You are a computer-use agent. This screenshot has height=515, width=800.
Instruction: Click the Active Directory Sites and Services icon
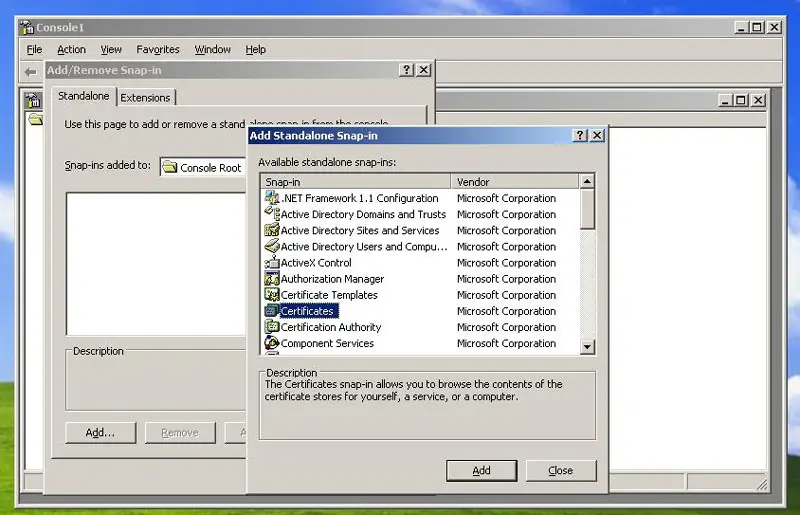(272, 230)
